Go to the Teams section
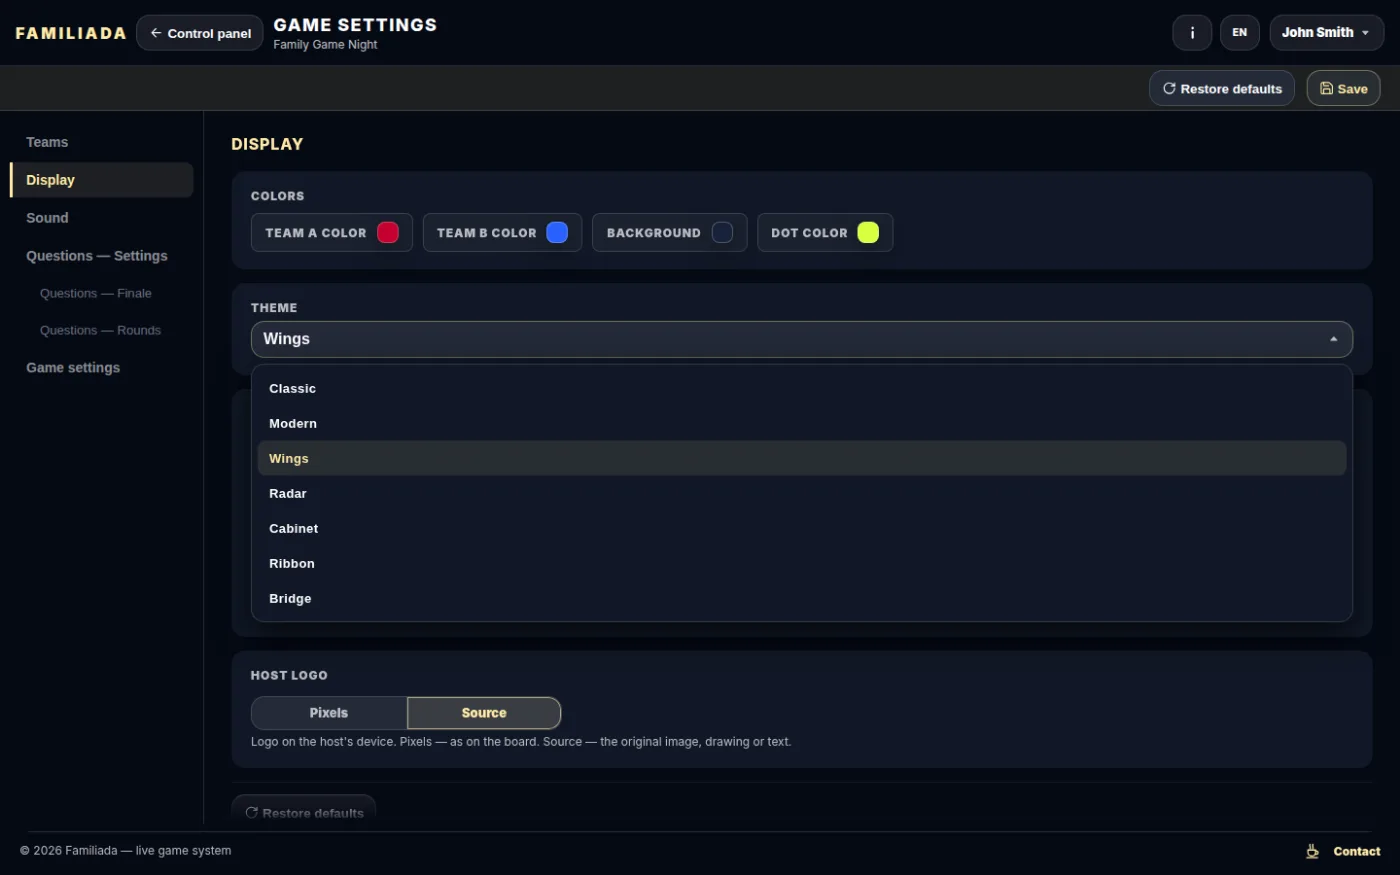Image resolution: width=1400 pixels, height=875 pixels. [x=101, y=142]
